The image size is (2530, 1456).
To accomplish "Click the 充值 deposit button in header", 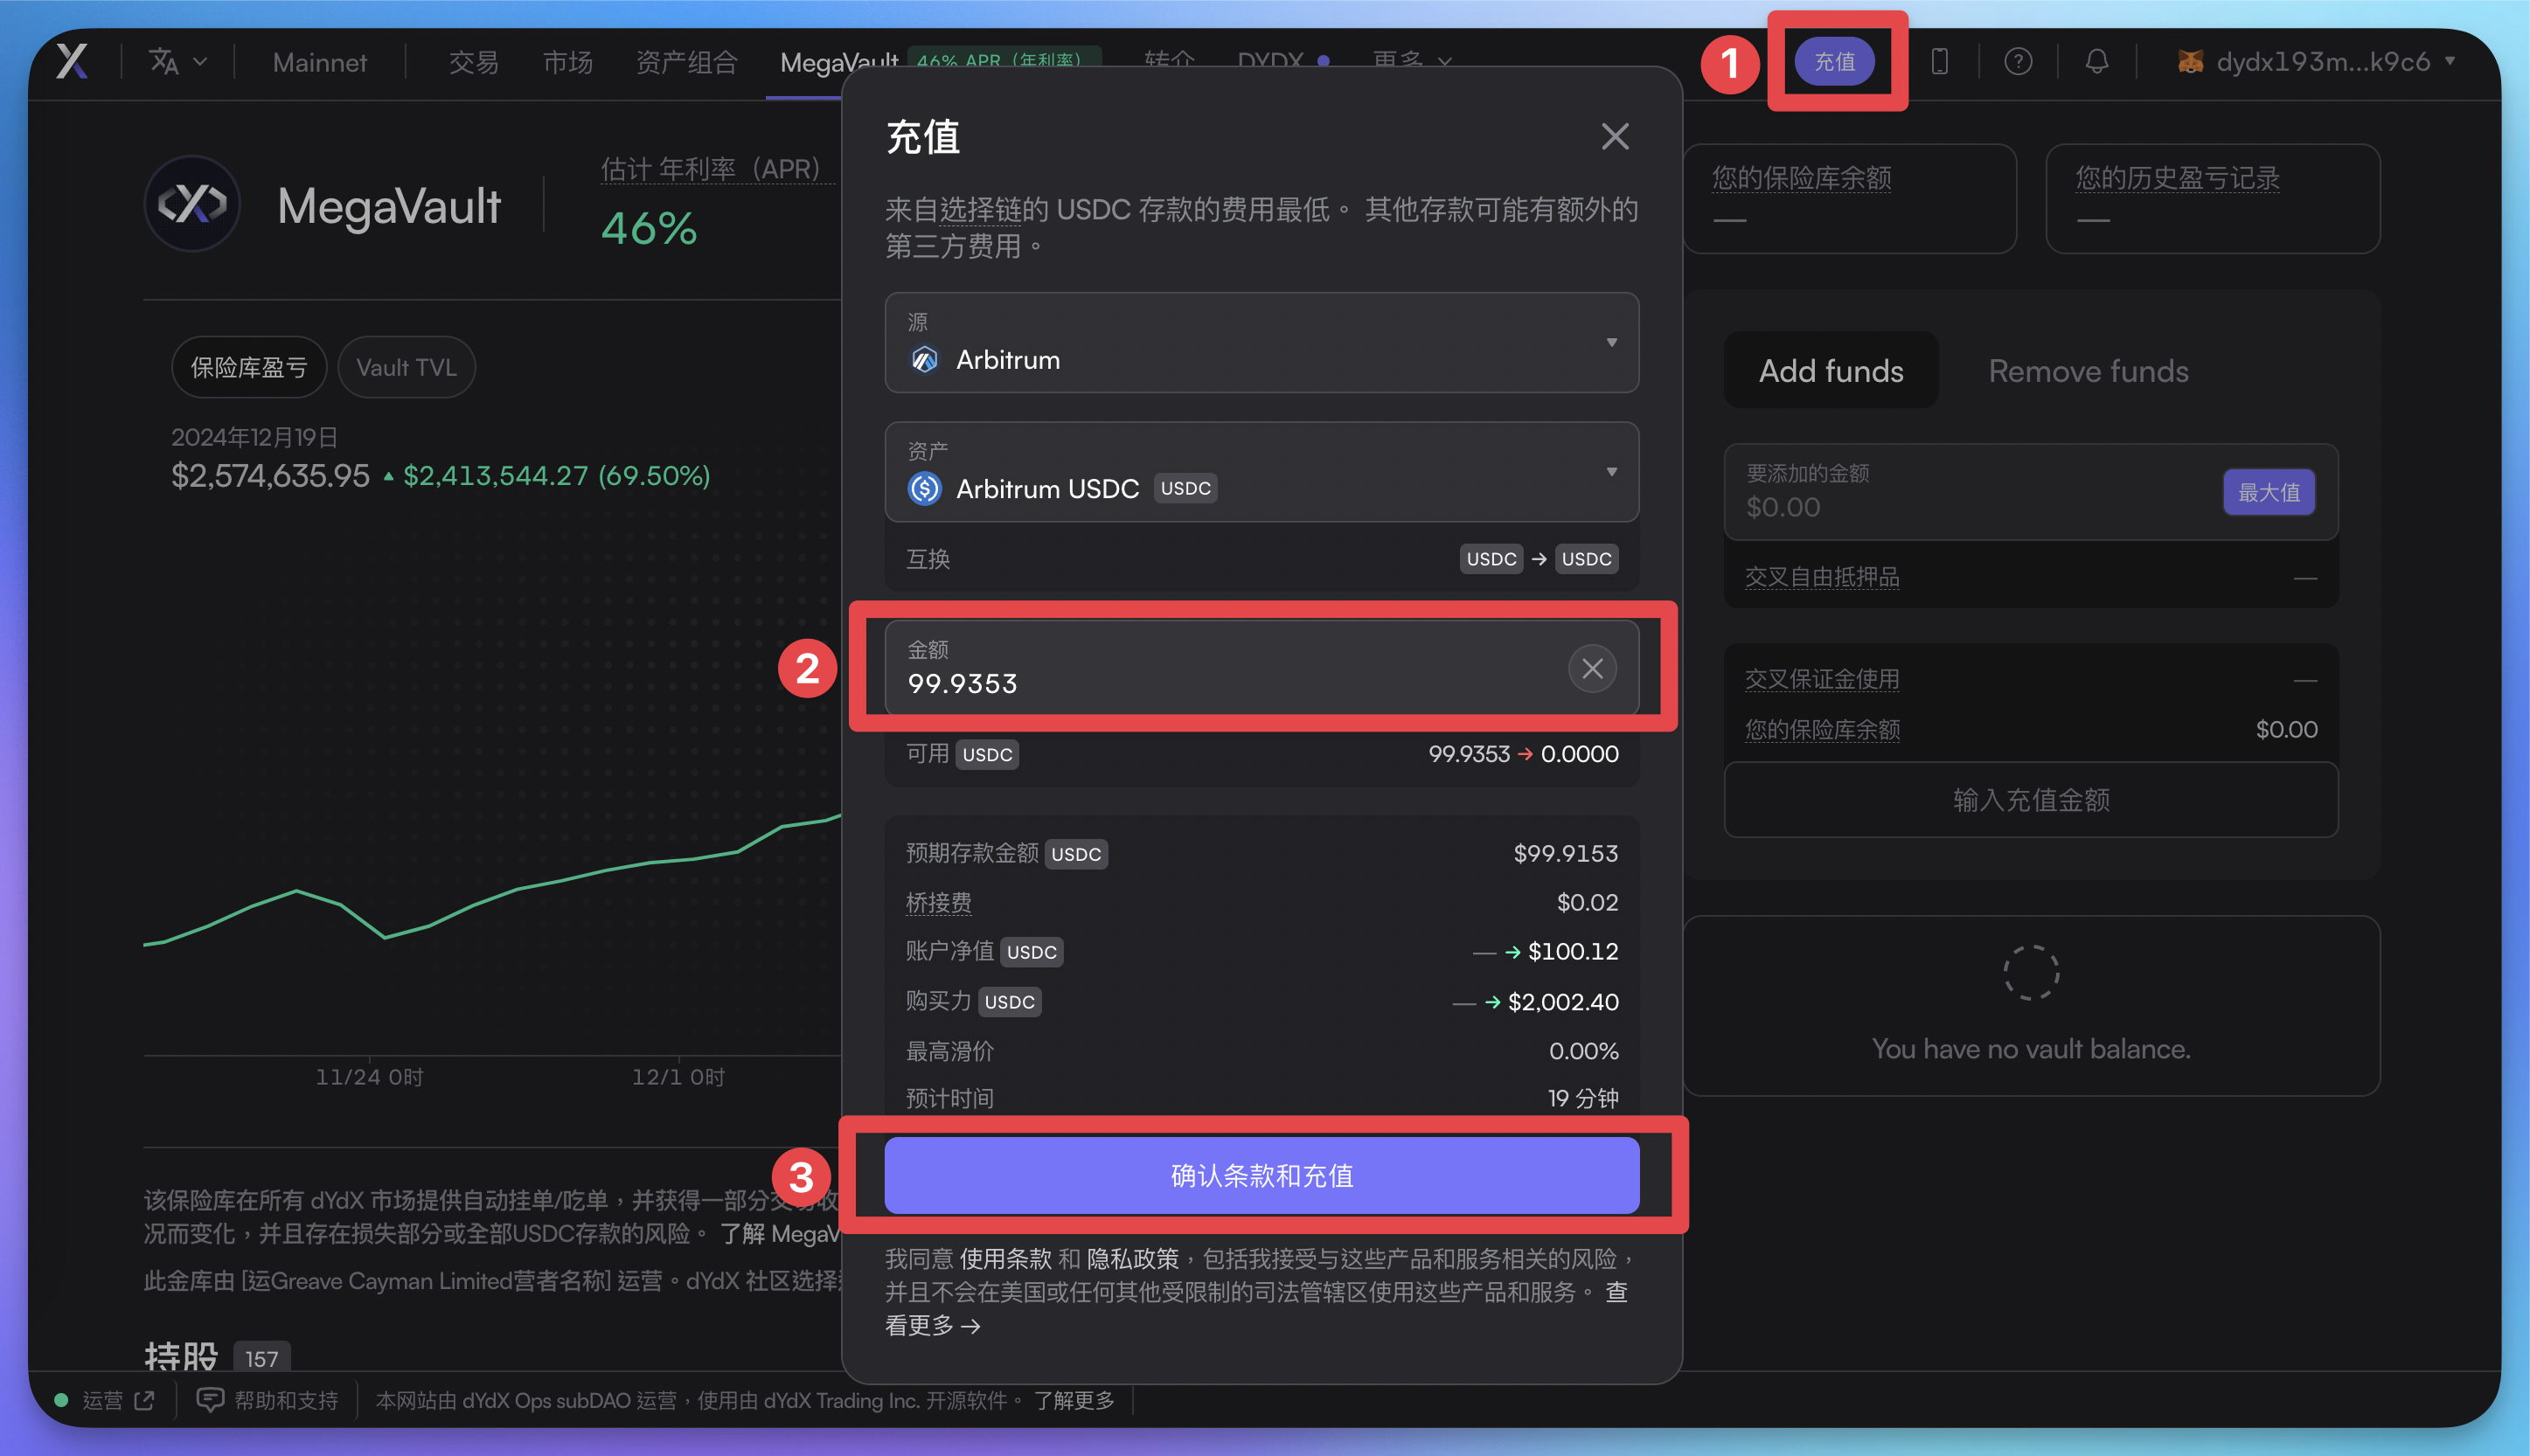I will pos(1835,61).
